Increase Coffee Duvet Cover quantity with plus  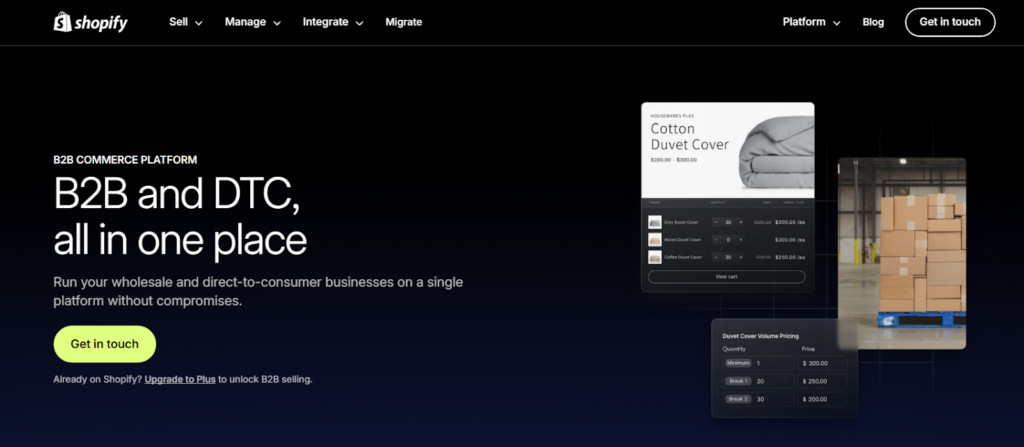741,257
